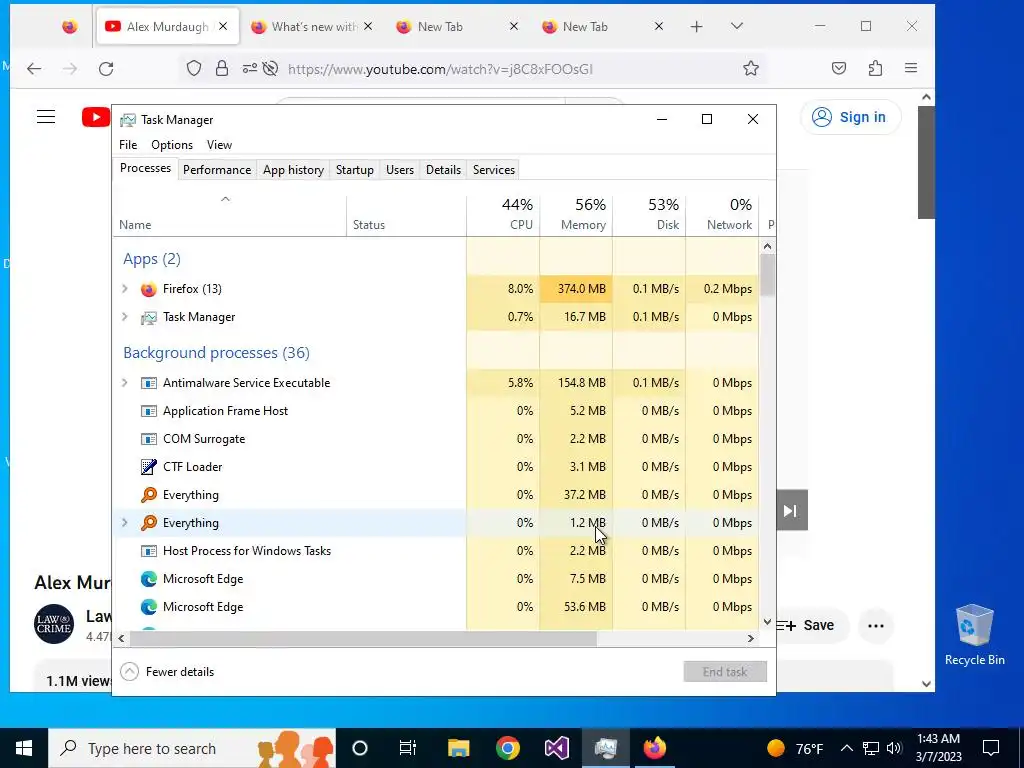The height and width of the screenshot is (768, 1024).
Task: Reload the YouTube page in Firefox
Action: [106, 69]
